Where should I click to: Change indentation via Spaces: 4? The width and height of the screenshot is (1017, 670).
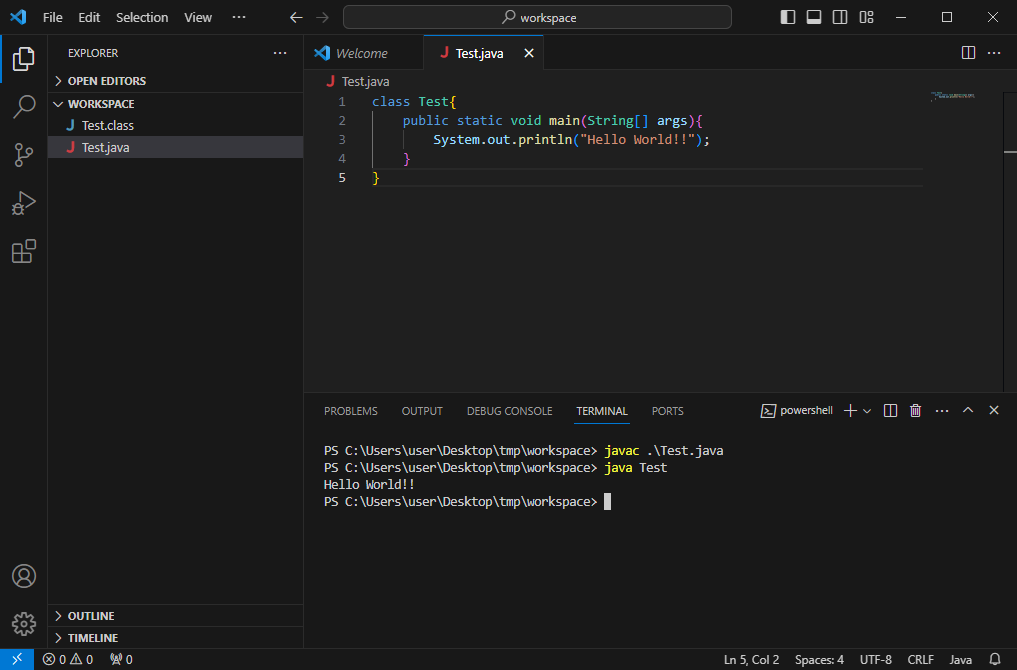click(819, 659)
